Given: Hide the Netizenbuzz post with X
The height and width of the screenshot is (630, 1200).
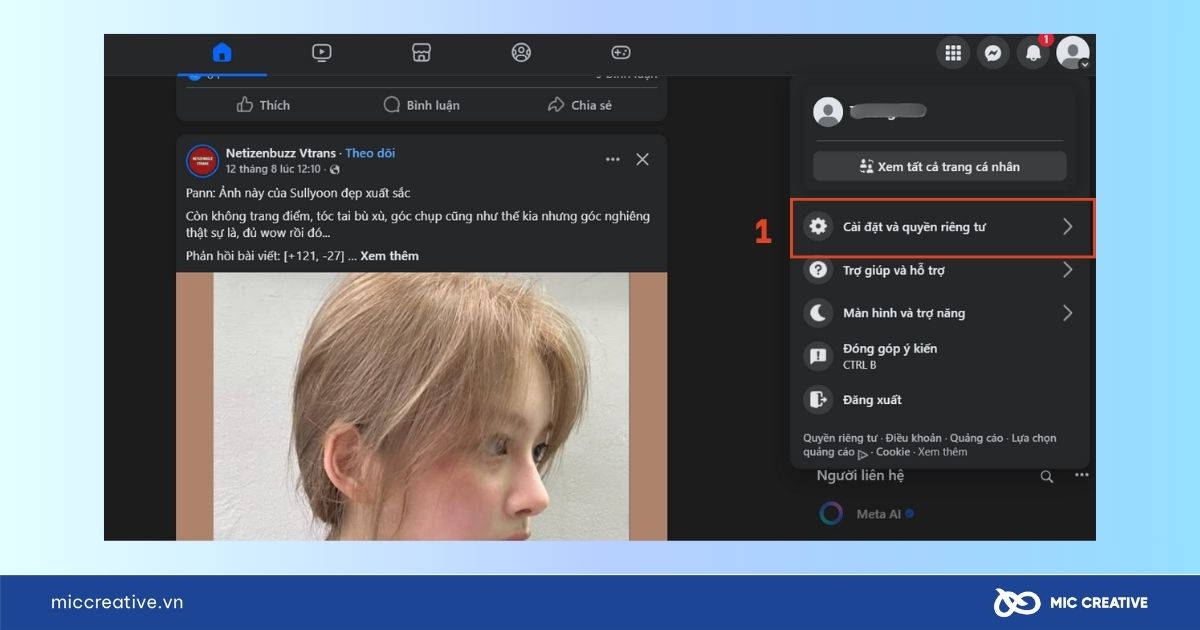Looking at the screenshot, I should [x=643, y=159].
